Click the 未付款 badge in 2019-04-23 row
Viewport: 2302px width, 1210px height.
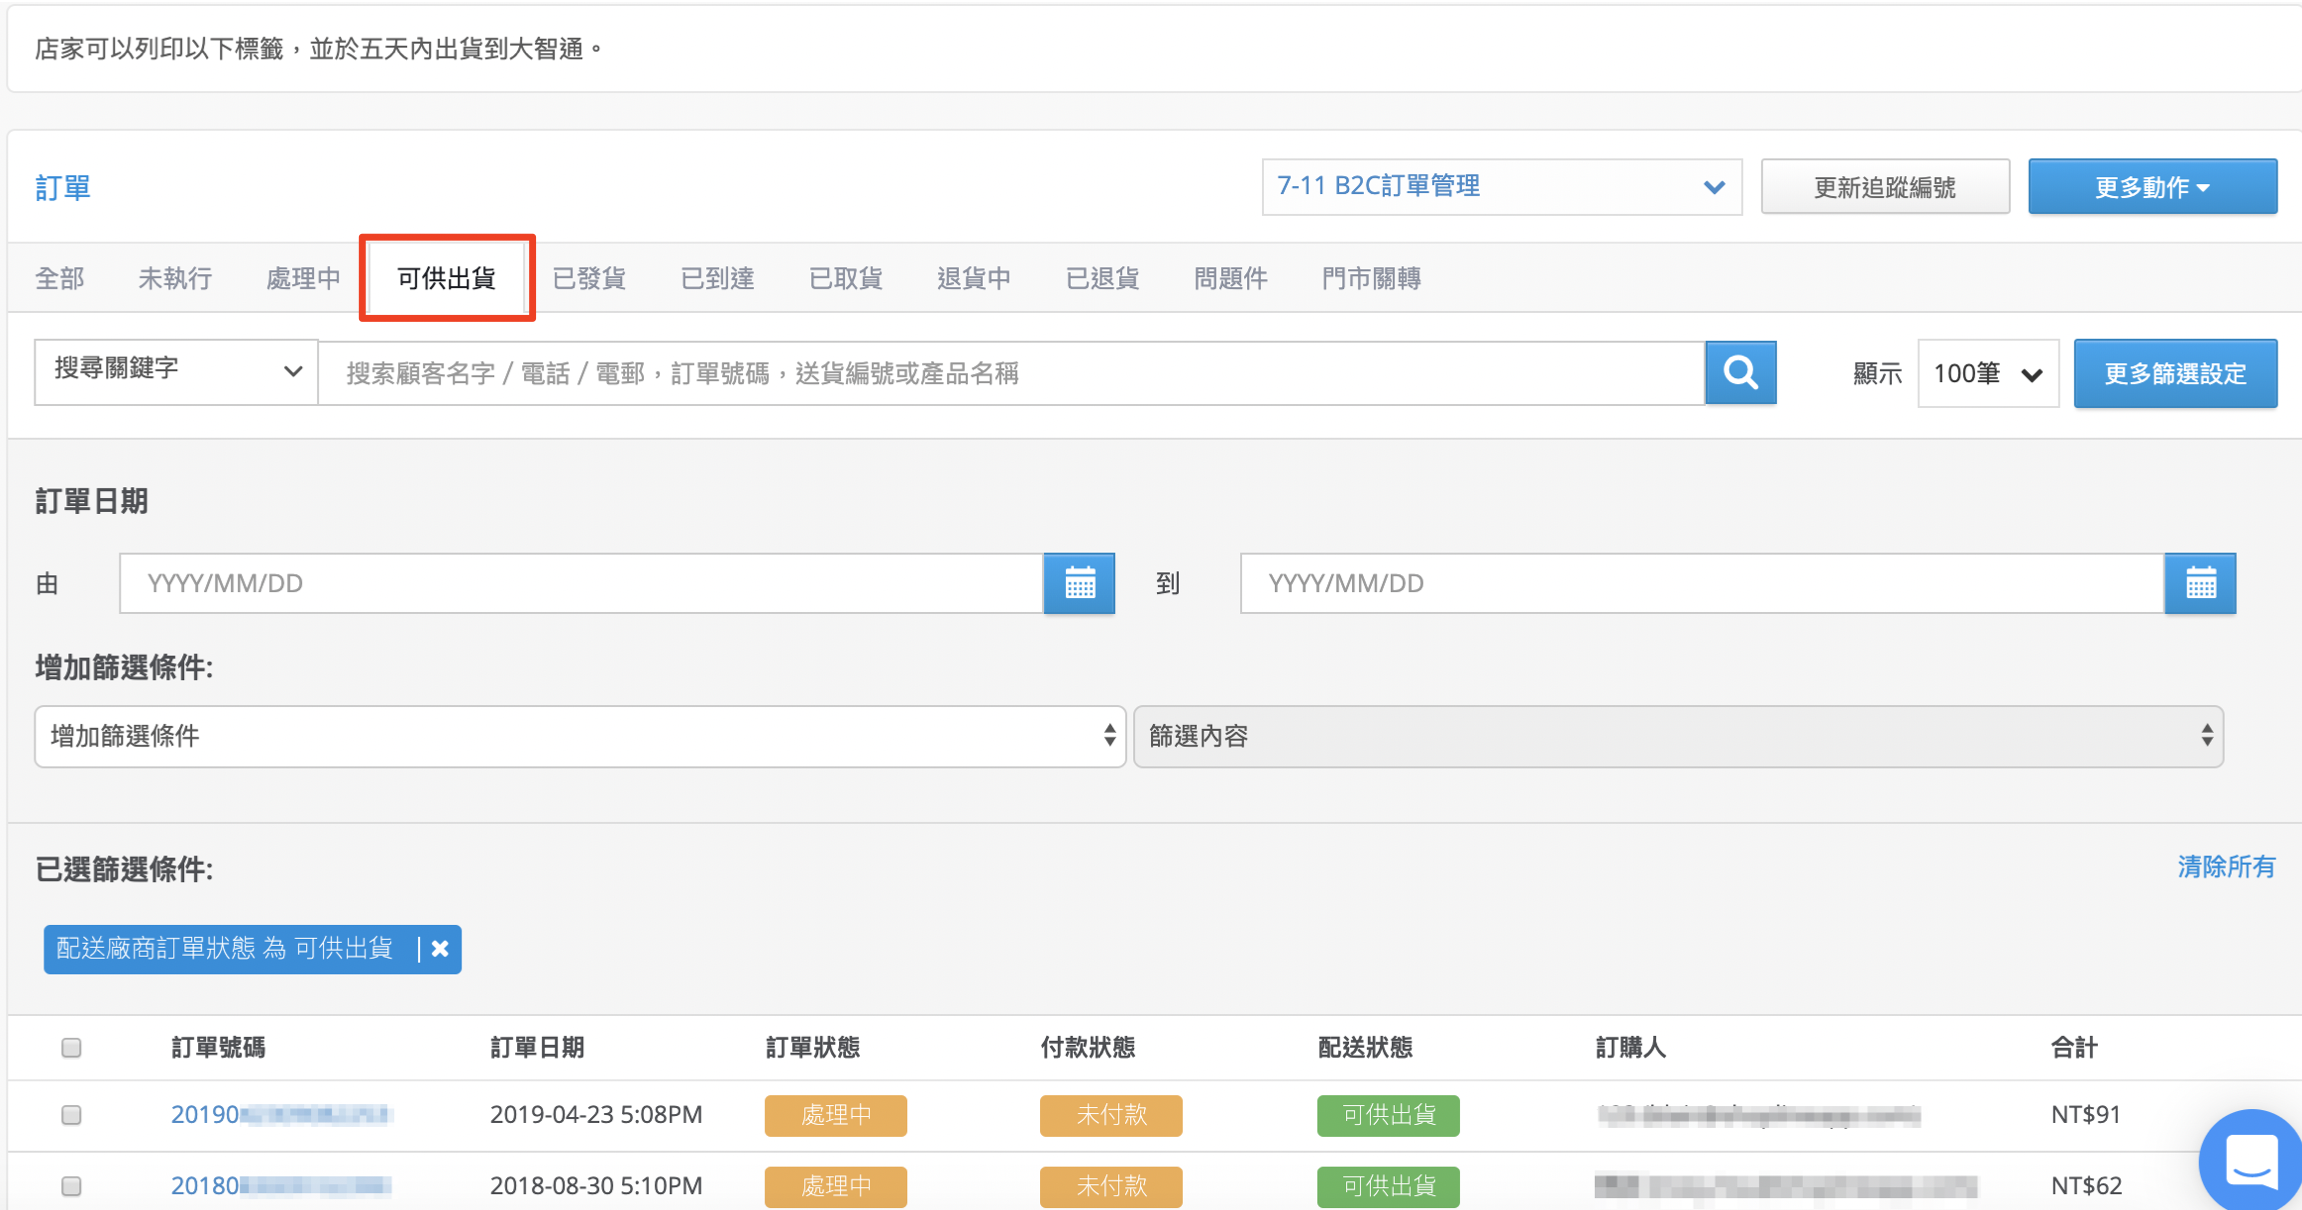1111,1115
